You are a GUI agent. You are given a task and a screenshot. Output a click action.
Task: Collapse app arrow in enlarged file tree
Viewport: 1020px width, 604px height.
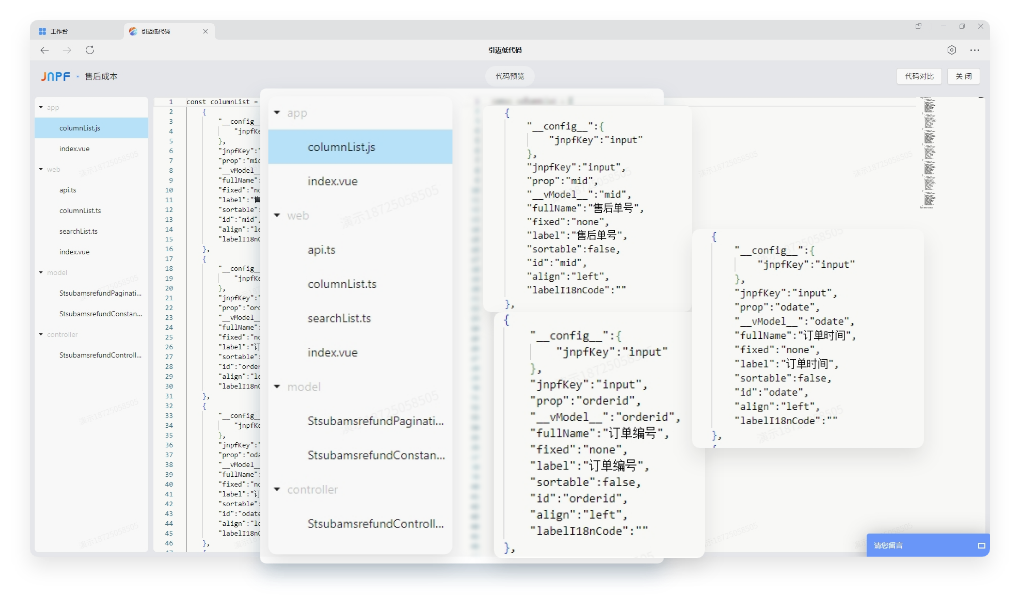tap(277, 112)
